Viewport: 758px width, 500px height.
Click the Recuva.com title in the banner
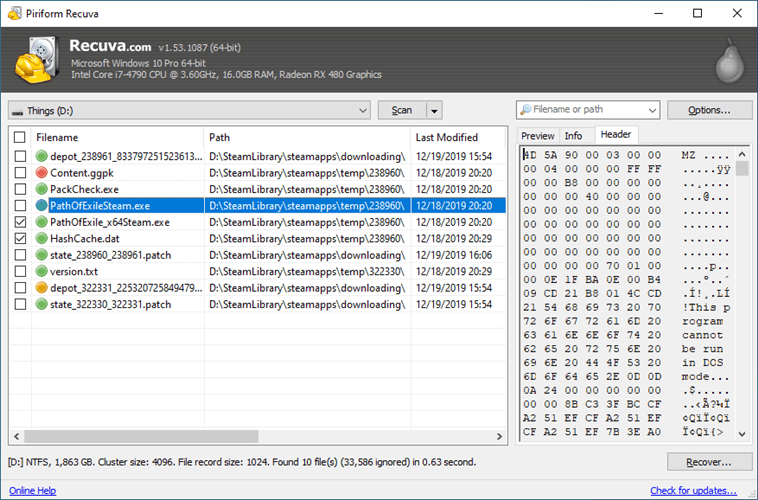[110, 45]
